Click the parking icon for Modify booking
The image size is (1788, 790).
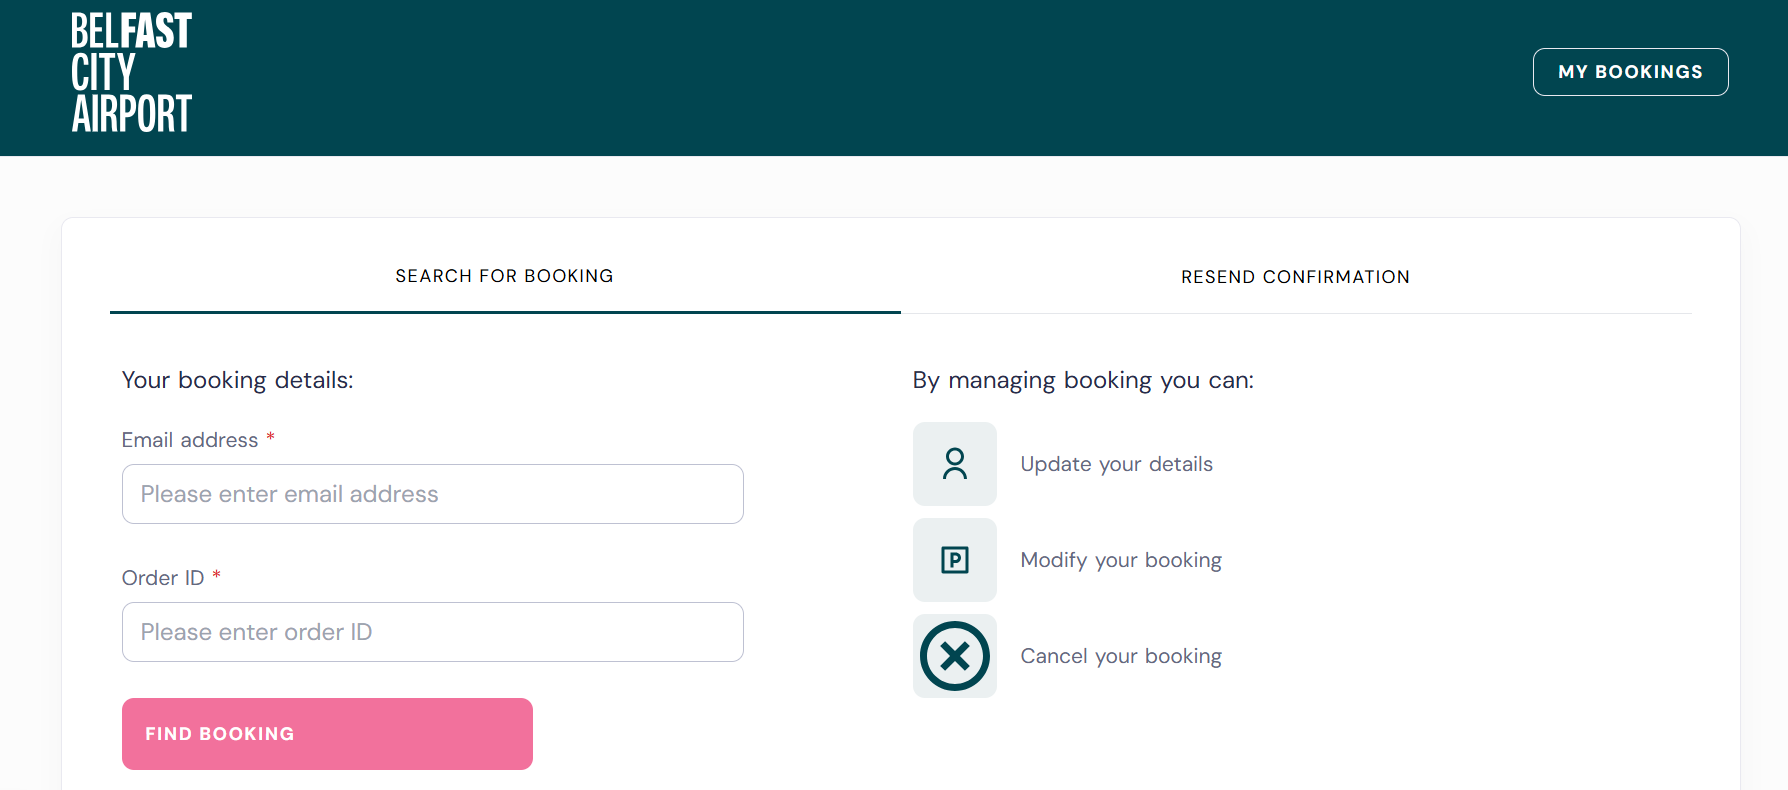tap(955, 560)
